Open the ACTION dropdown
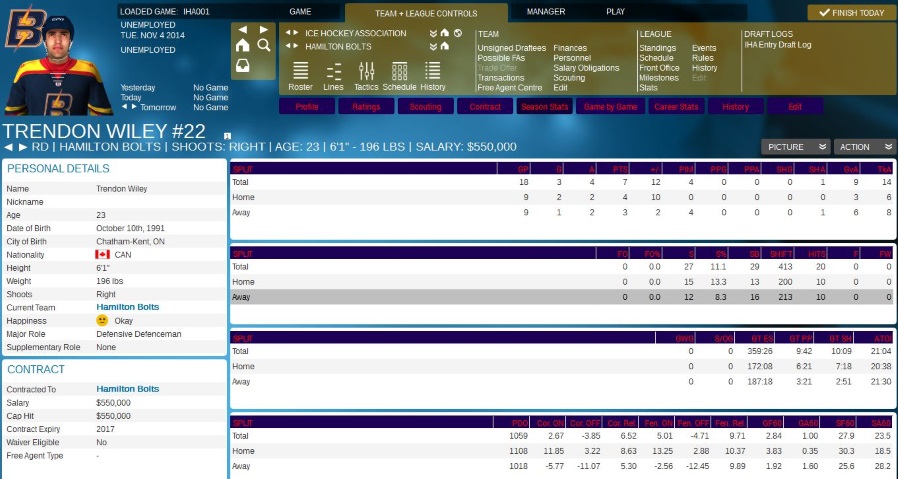The width and height of the screenshot is (898, 479). click(x=864, y=147)
